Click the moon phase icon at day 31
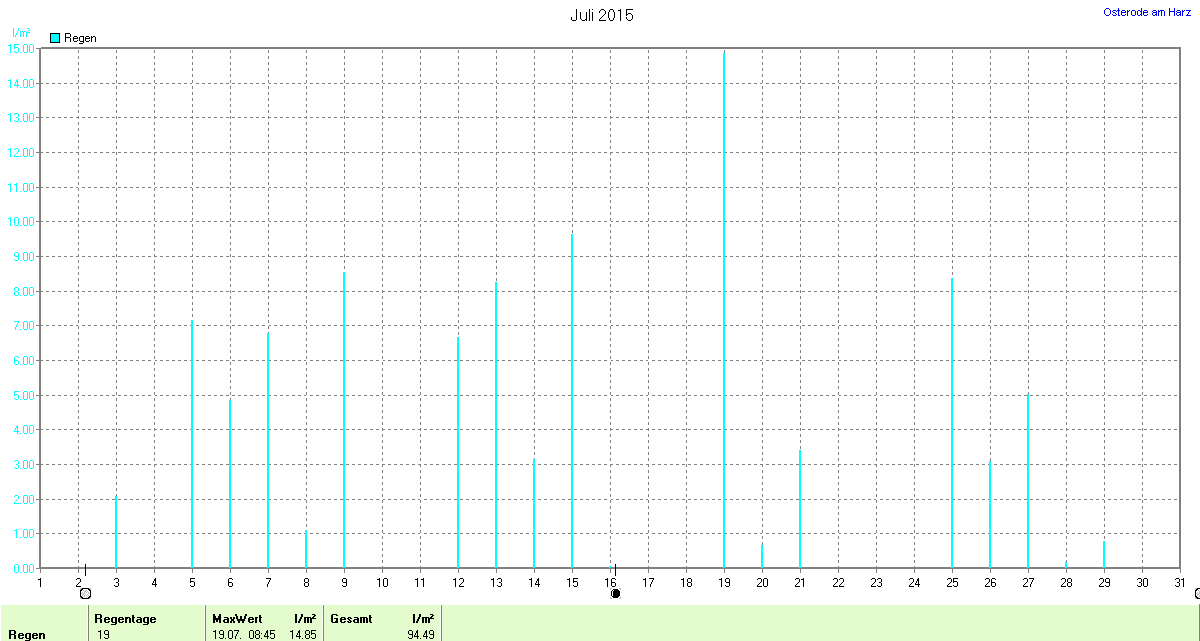 click(x=1197, y=594)
